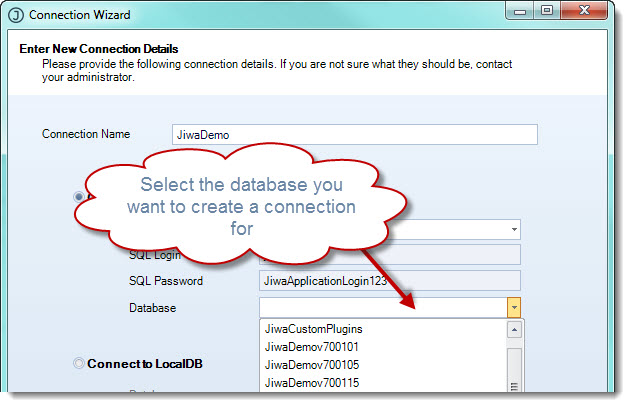Expand the server combo box arrow beside the callout

[x=514, y=229]
